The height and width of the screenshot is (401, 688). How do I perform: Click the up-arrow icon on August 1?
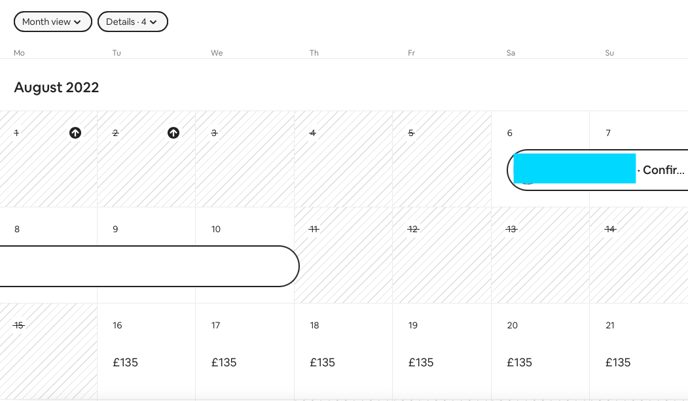pos(75,132)
